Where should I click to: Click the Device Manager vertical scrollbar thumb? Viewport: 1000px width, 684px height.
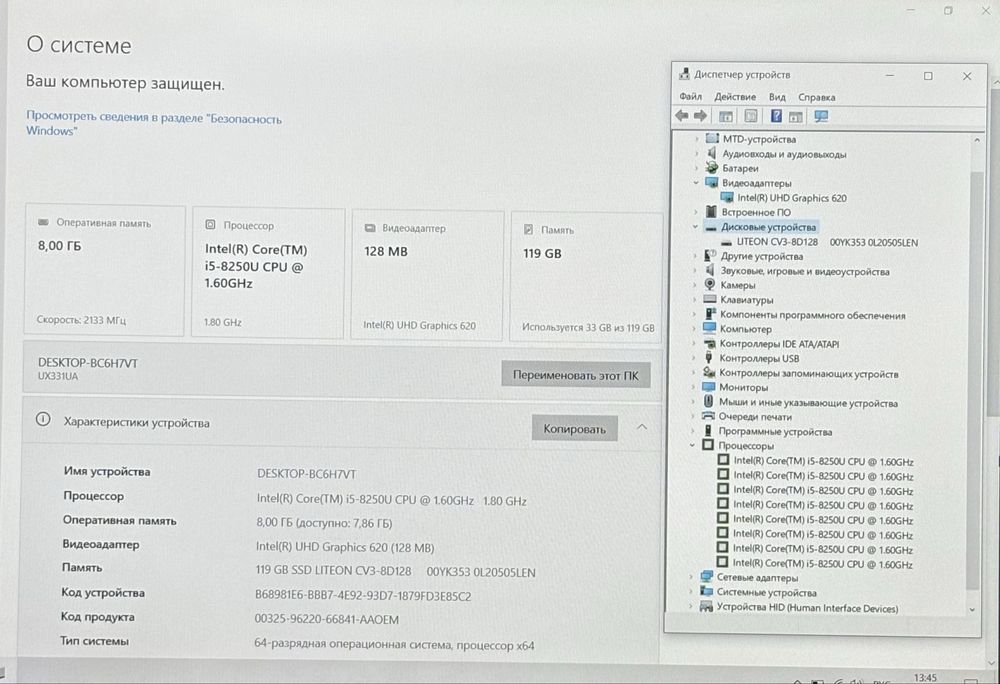tap(974, 379)
